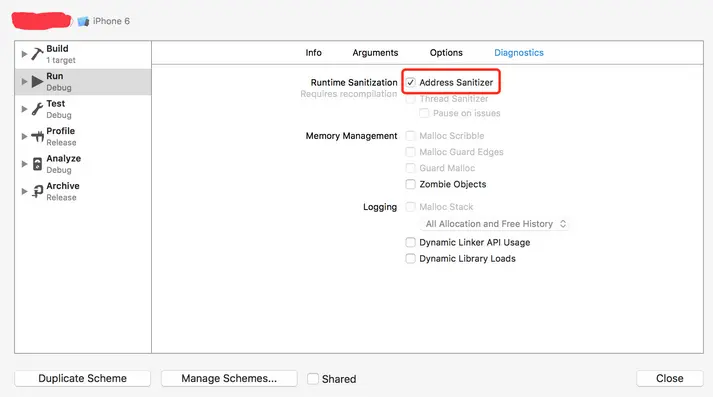Expand the Archive disclosure triangle
This screenshot has height=397, width=713.
pyautogui.click(x=24, y=191)
